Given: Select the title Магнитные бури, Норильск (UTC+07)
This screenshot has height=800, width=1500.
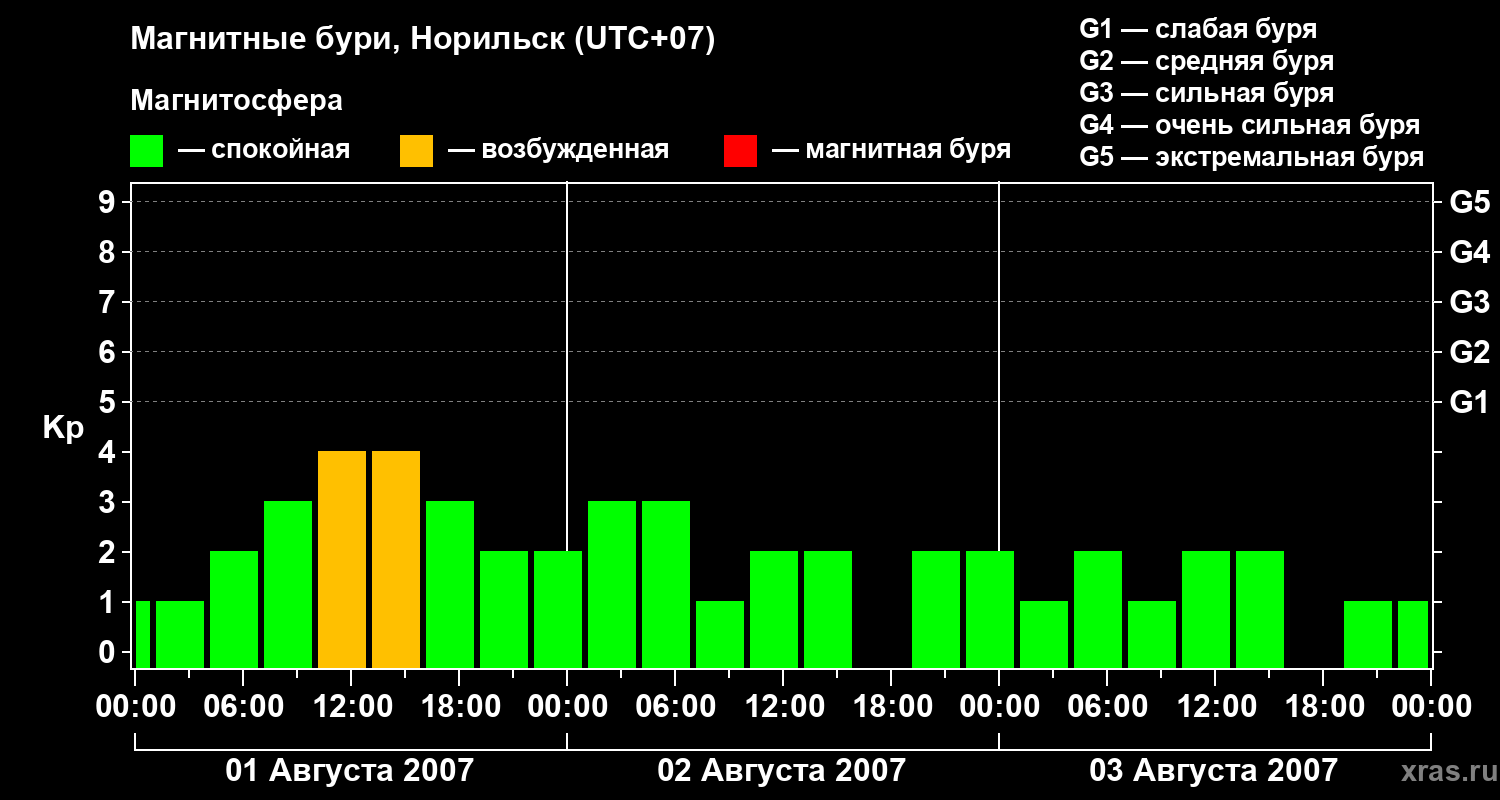Looking at the screenshot, I should pyautogui.click(x=423, y=41).
